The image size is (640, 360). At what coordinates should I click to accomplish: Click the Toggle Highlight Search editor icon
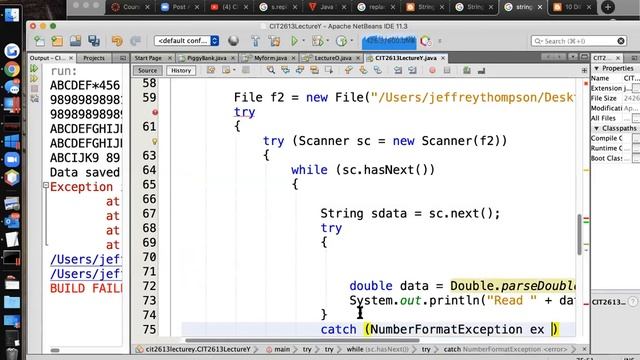click(314, 71)
